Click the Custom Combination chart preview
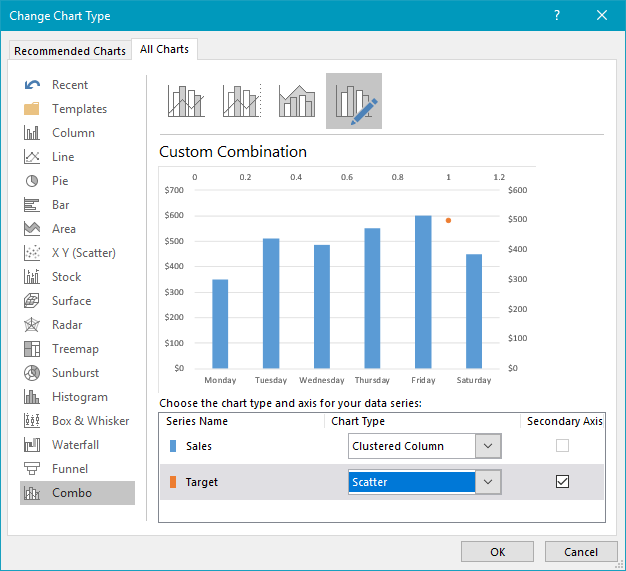Screen dimensions: 626x571 347,278
